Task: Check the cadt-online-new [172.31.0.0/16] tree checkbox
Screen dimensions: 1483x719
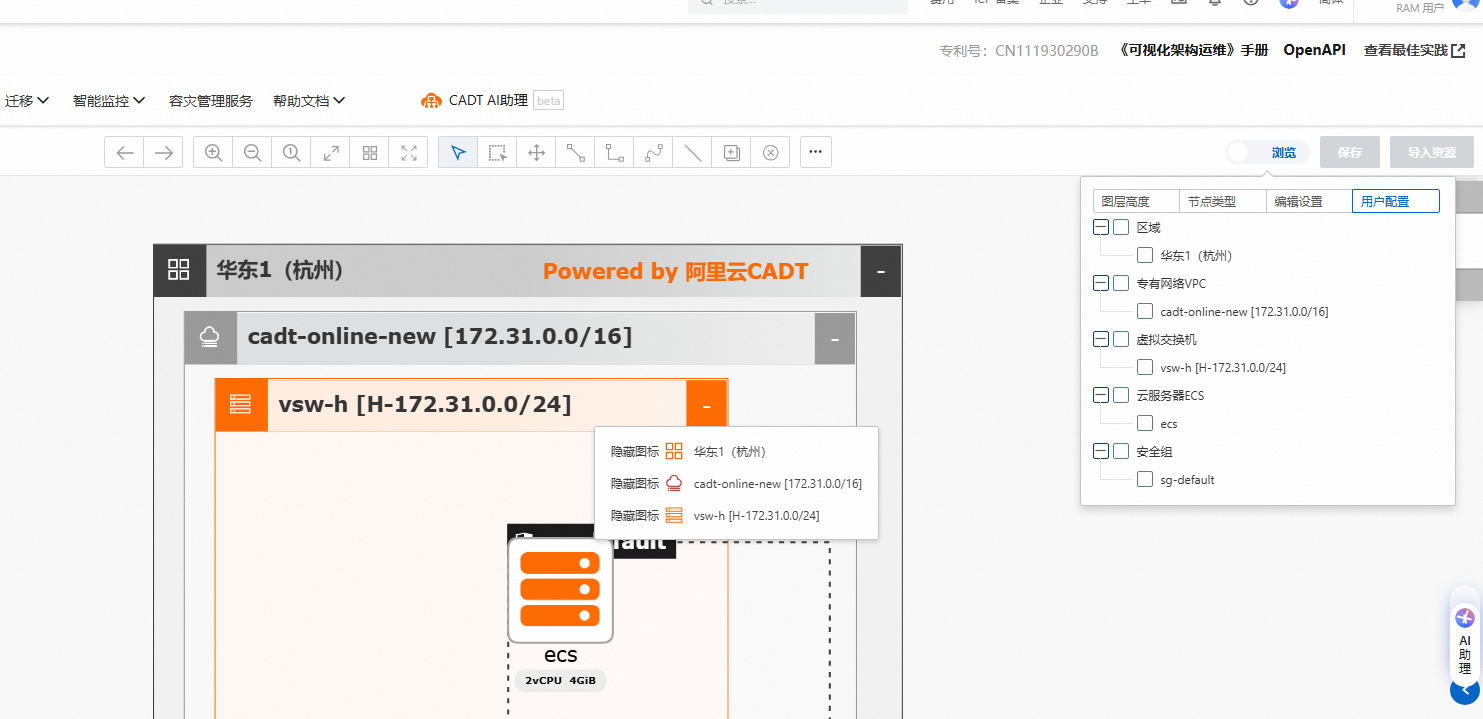Action: (1145, 311)
